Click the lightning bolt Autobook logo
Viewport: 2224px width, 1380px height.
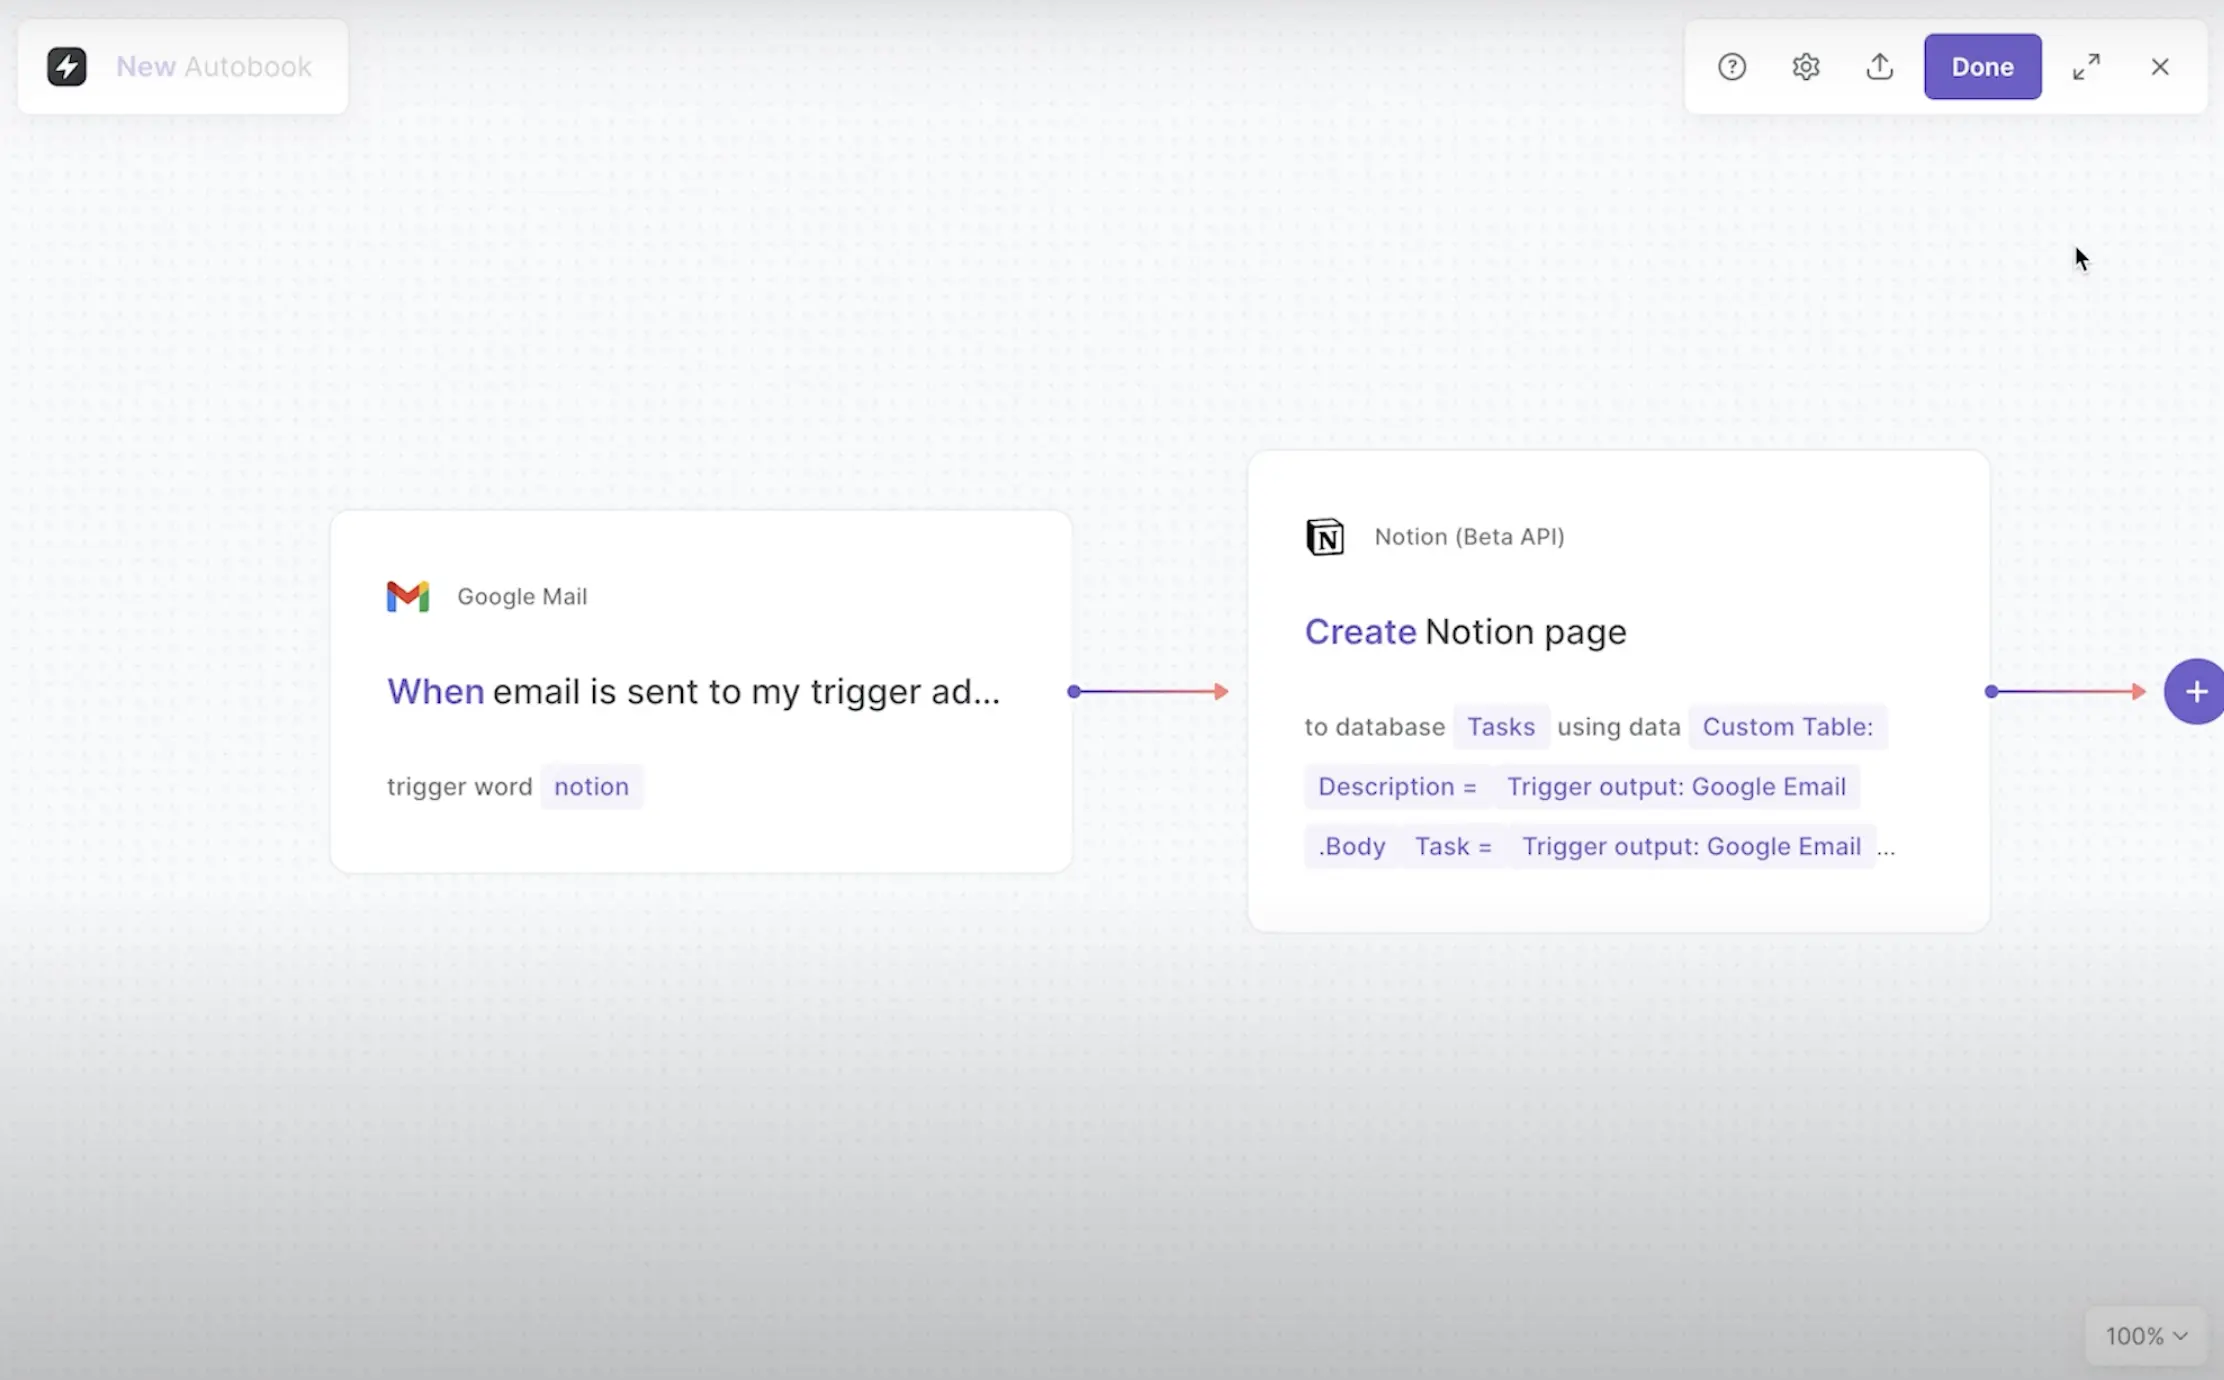(67, 67)
